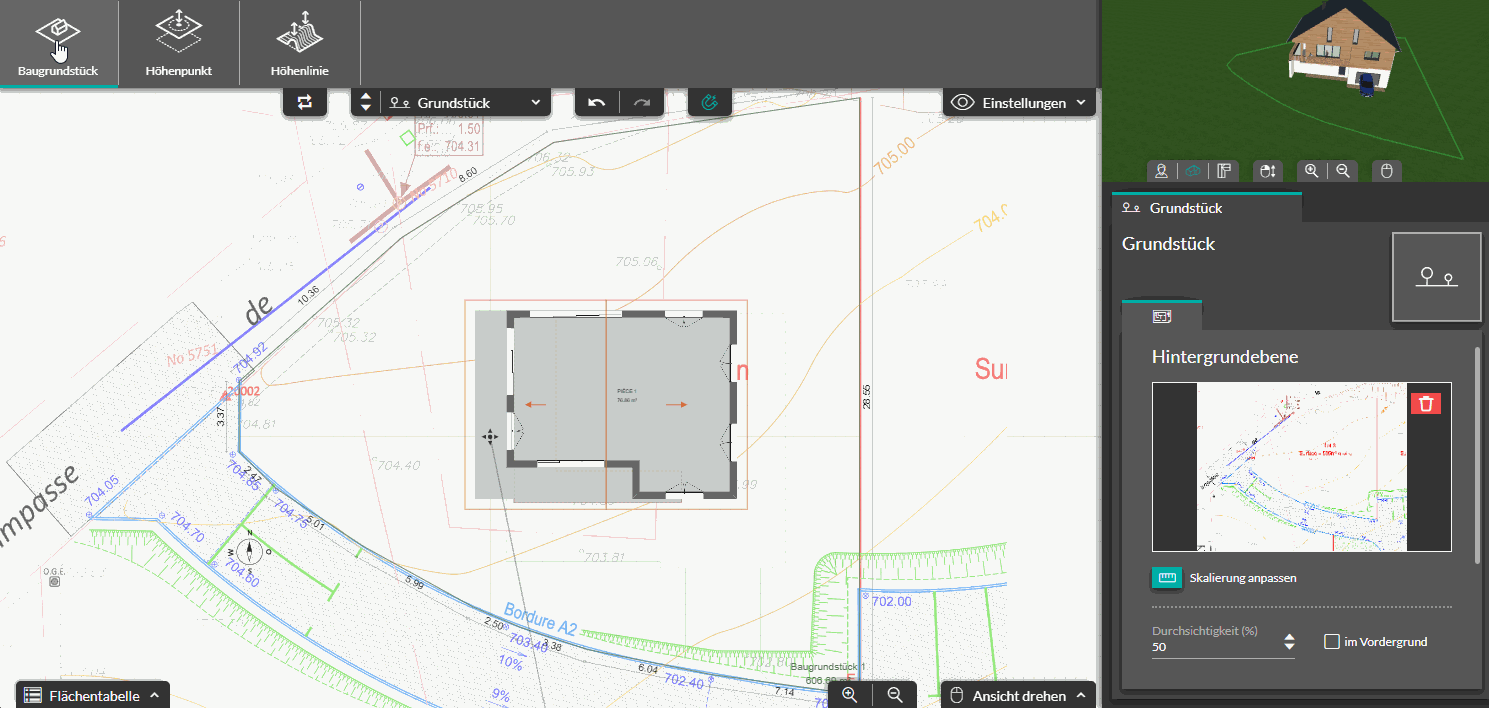
Task: Zoom out the 2D plan view
Action: [x=895, y=695]
